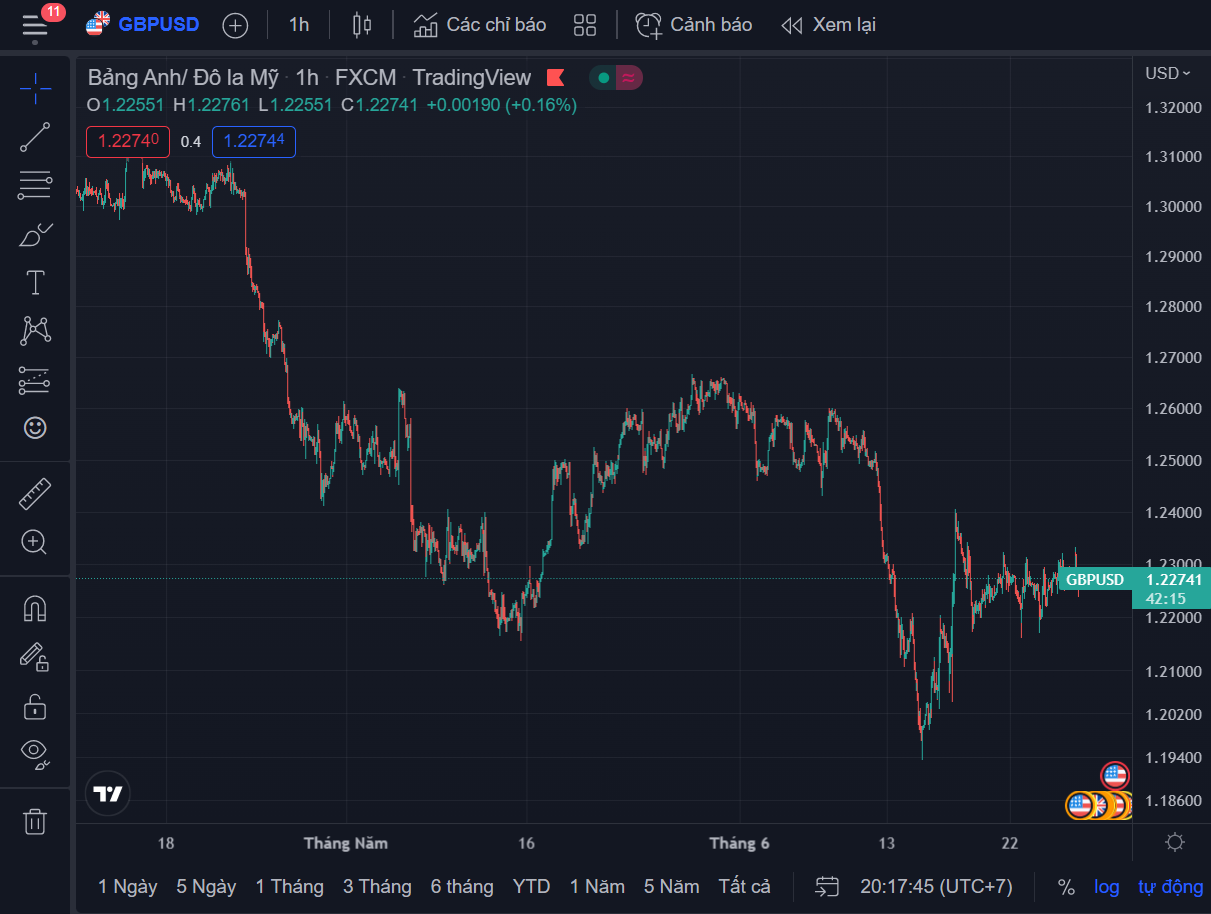Select the trend line tool

click(35, 137)
